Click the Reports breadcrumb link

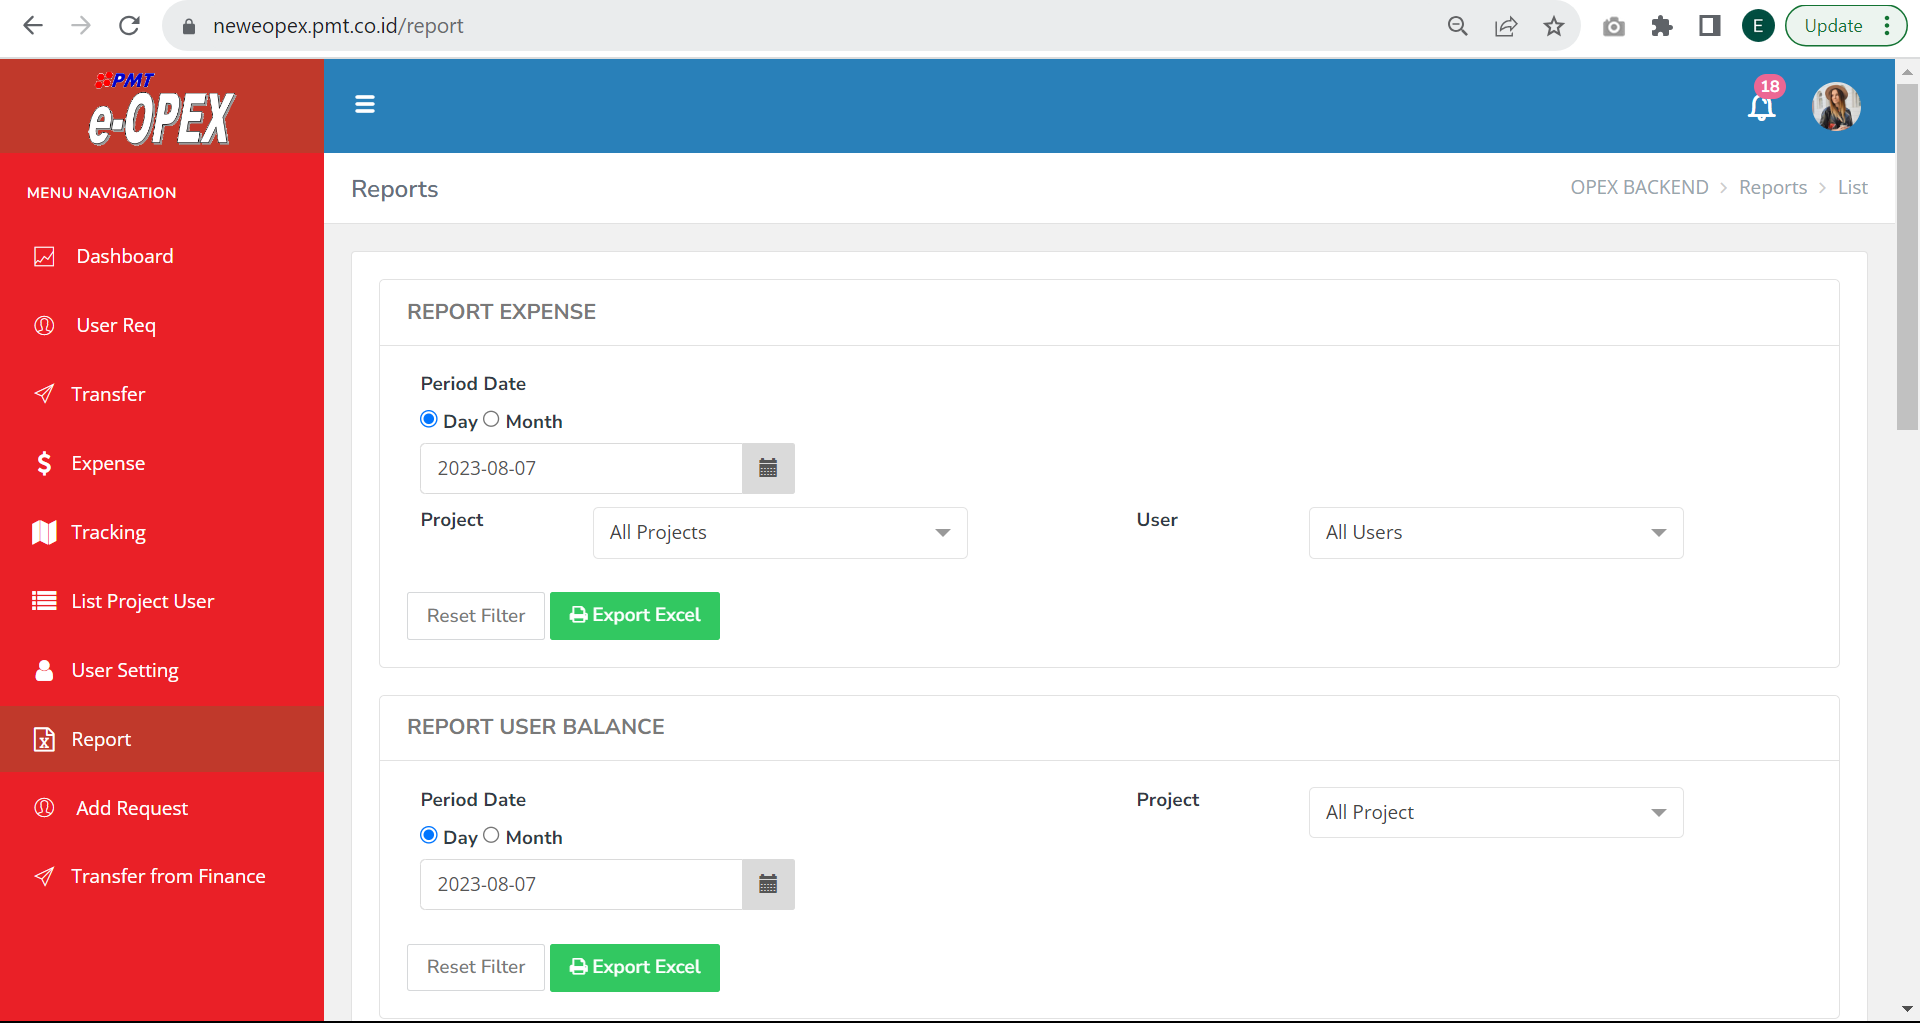[1773, 188]
